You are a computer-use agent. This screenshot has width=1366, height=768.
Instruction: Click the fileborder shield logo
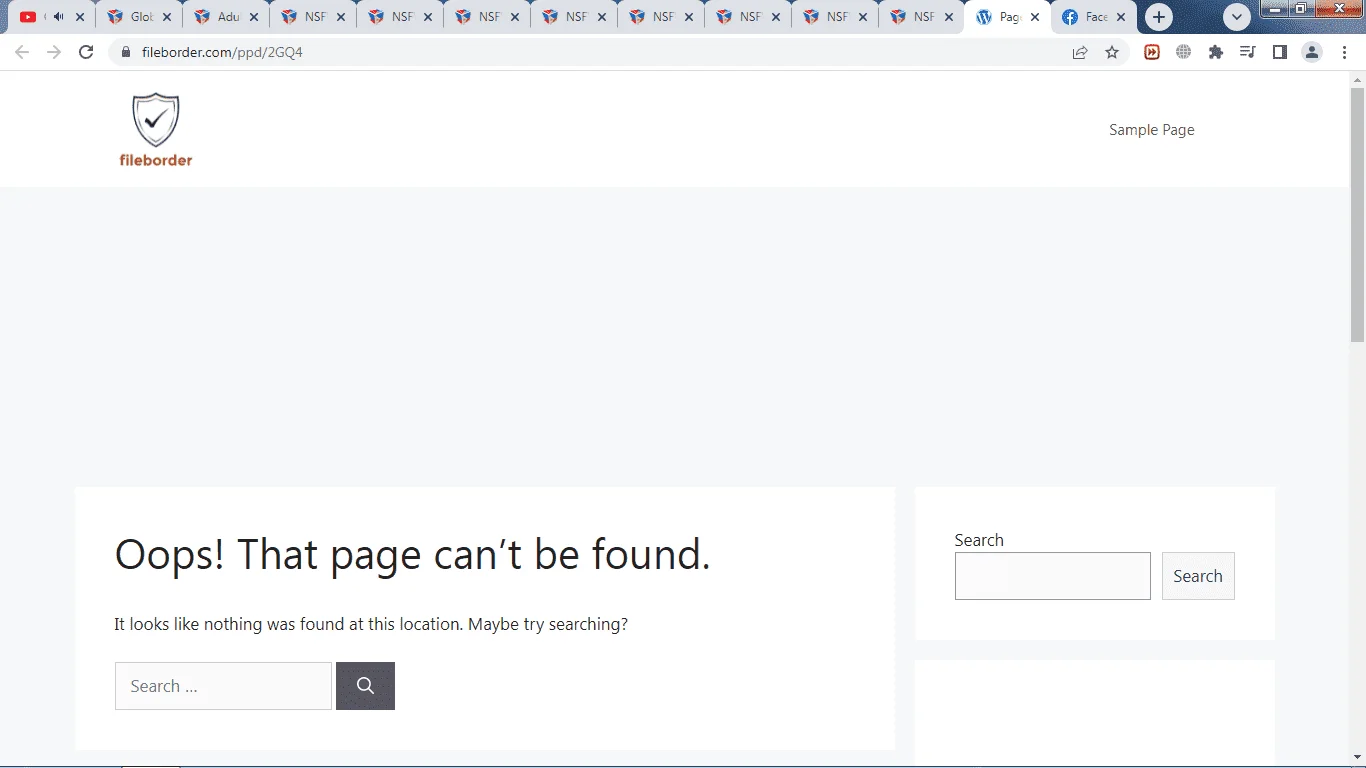pyautogui.click(x=156, y=129)
